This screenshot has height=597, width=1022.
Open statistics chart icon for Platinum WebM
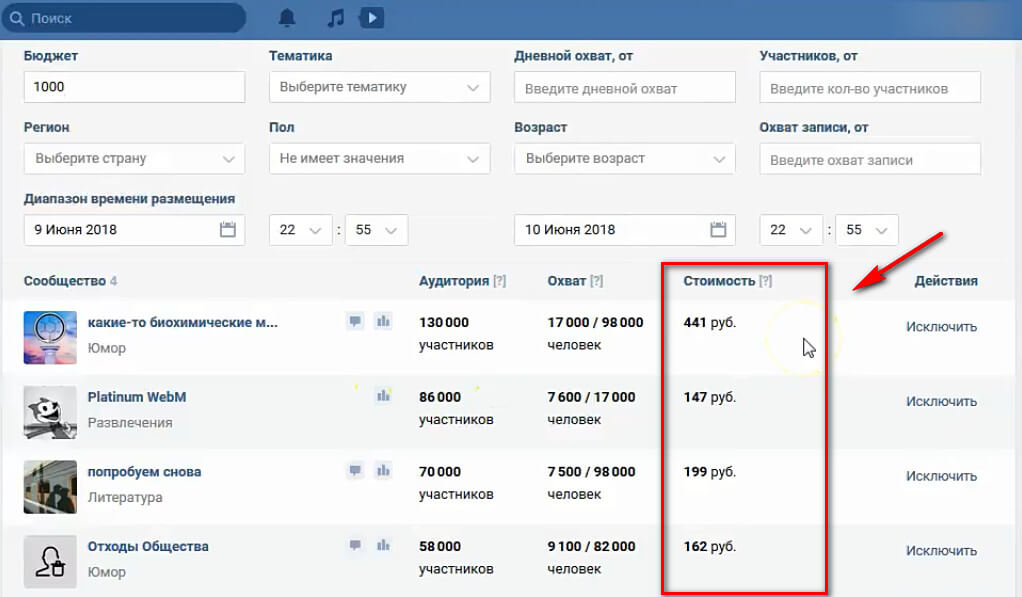(382, 396)
